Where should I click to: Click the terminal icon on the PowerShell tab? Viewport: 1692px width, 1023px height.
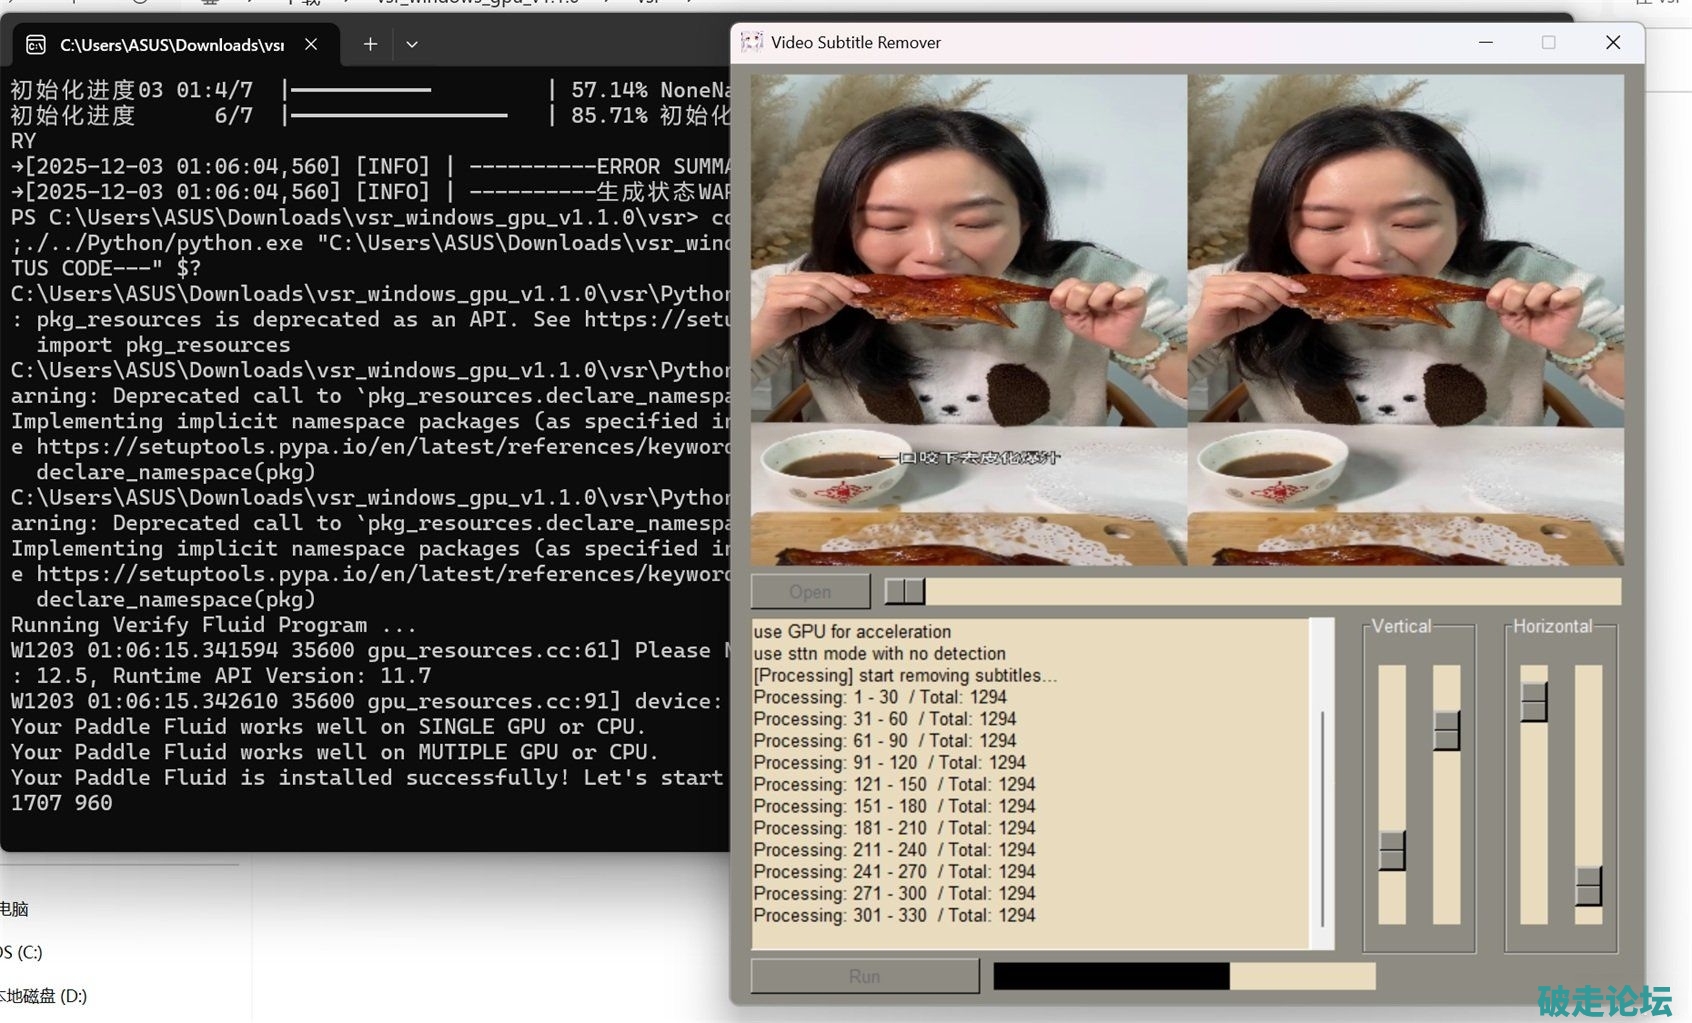coord(36,45)
